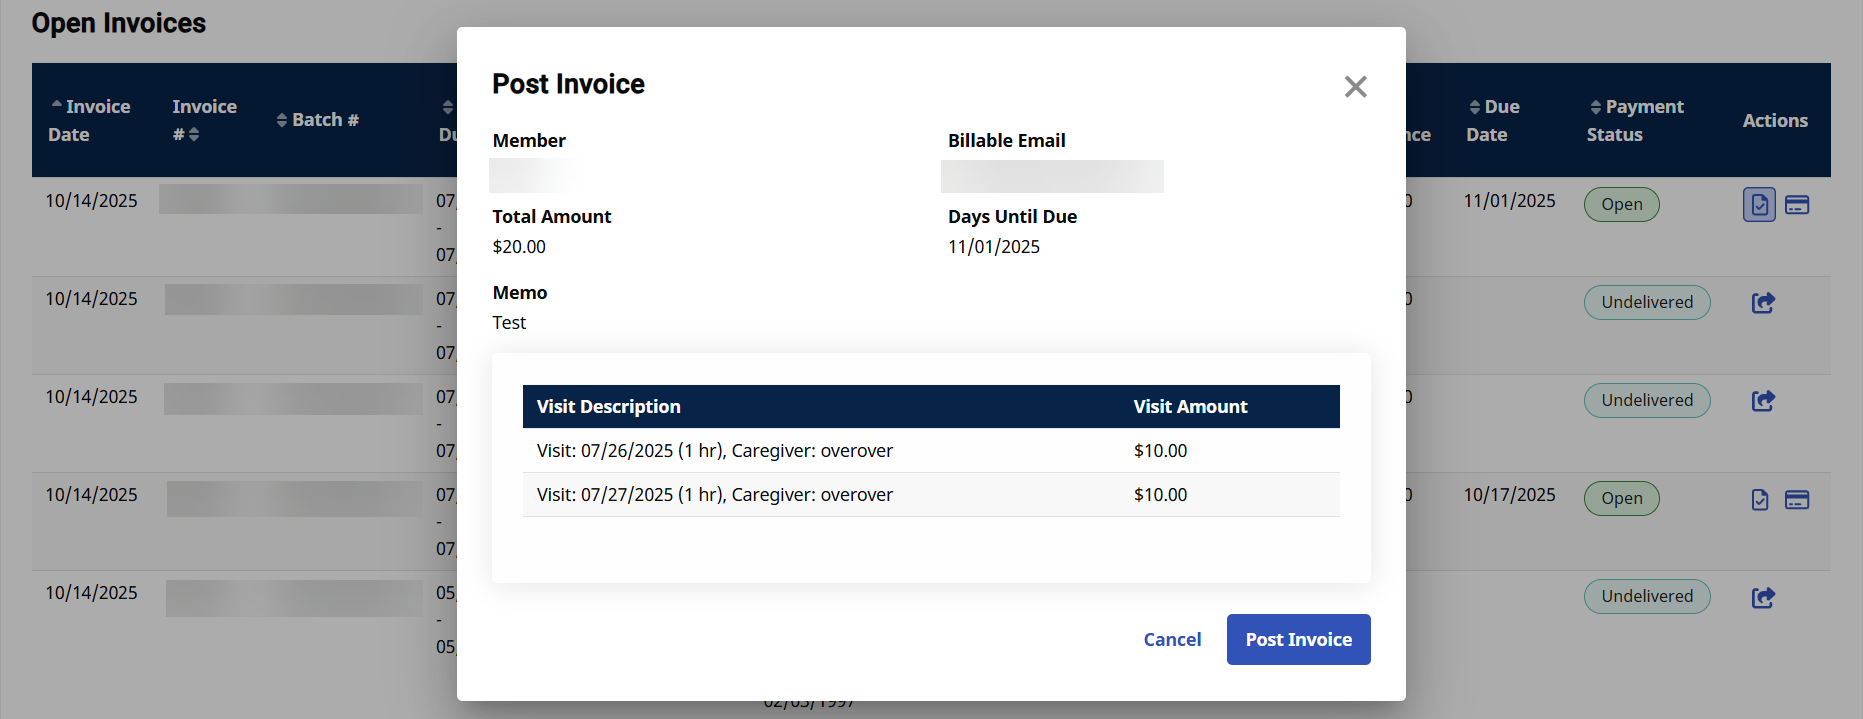Click document-check icon for invoice due 11/01/2025
1863x719 pixels.
point(1758,205)
